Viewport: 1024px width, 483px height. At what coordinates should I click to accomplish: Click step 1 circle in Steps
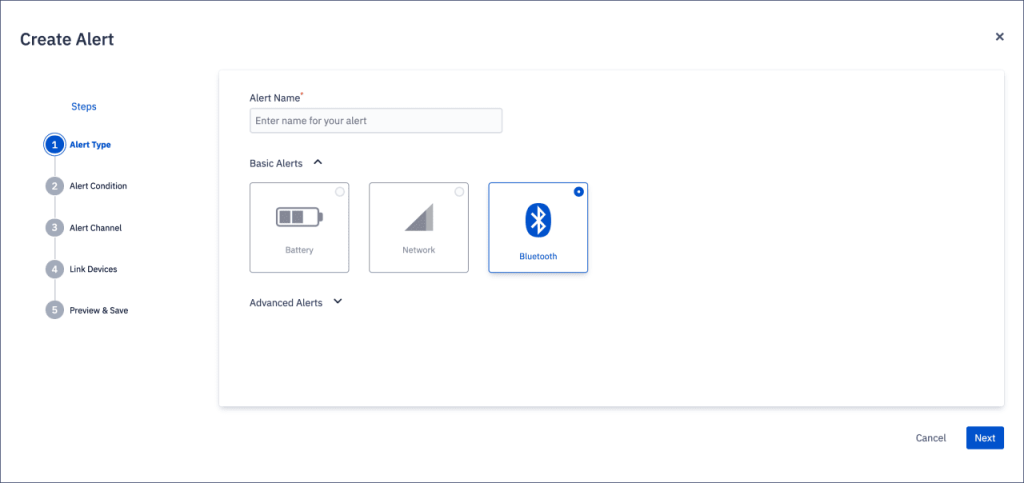coord(54,145)
